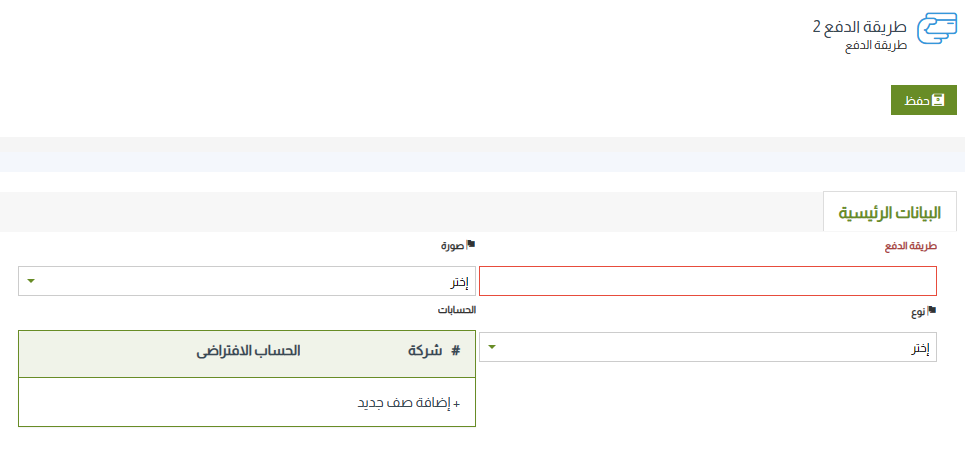
Task: Click the flag icon beside صورة label
Action: 472,244
